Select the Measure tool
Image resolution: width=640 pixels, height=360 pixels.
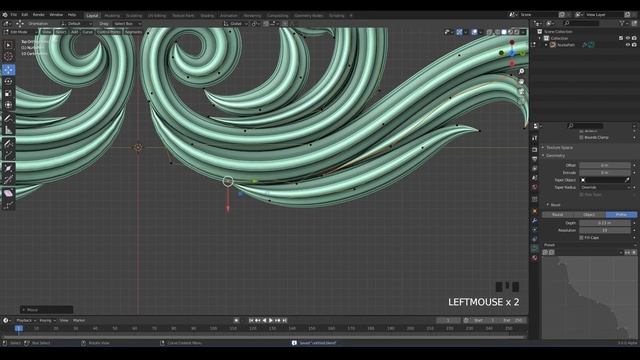(x=8, y=130)
